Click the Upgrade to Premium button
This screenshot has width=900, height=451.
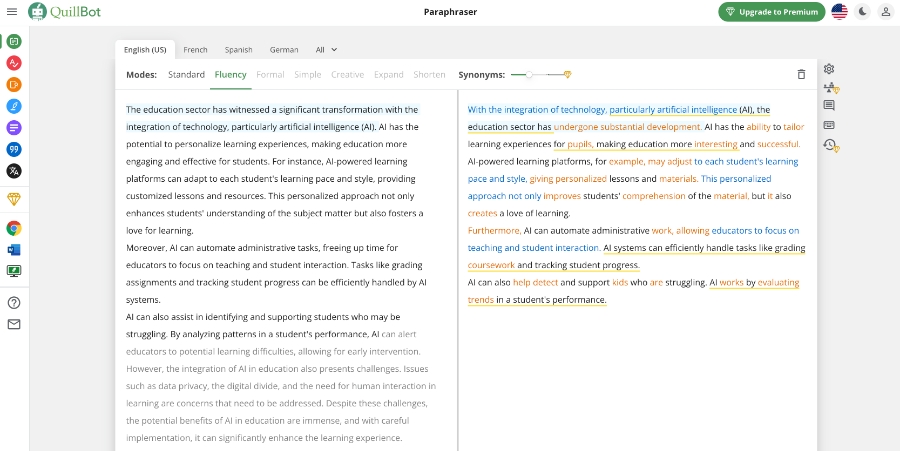pos(771,12)
